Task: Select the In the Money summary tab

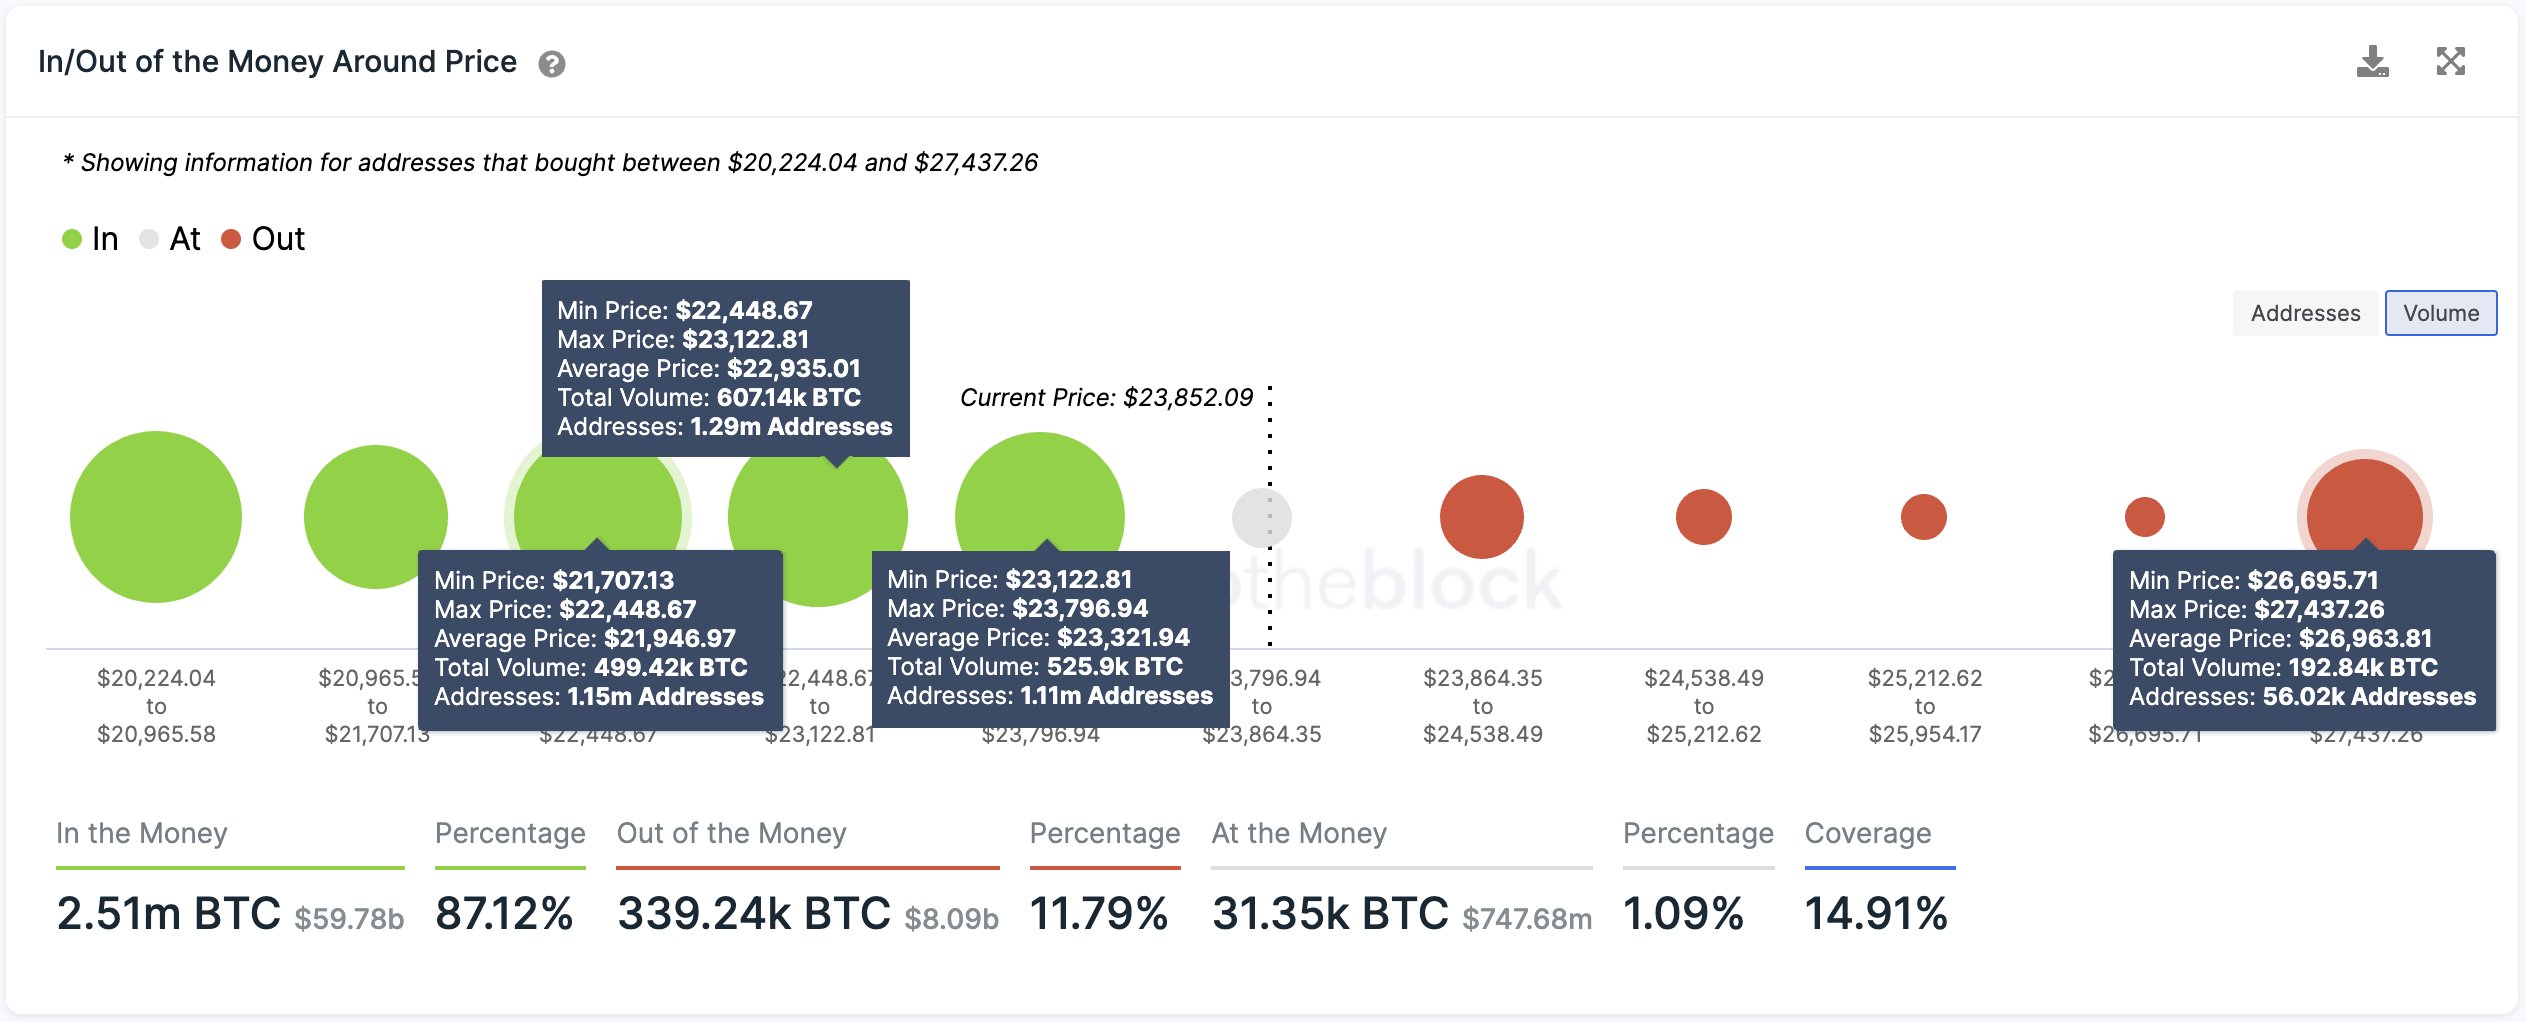Action: click(x=142, y=833)
